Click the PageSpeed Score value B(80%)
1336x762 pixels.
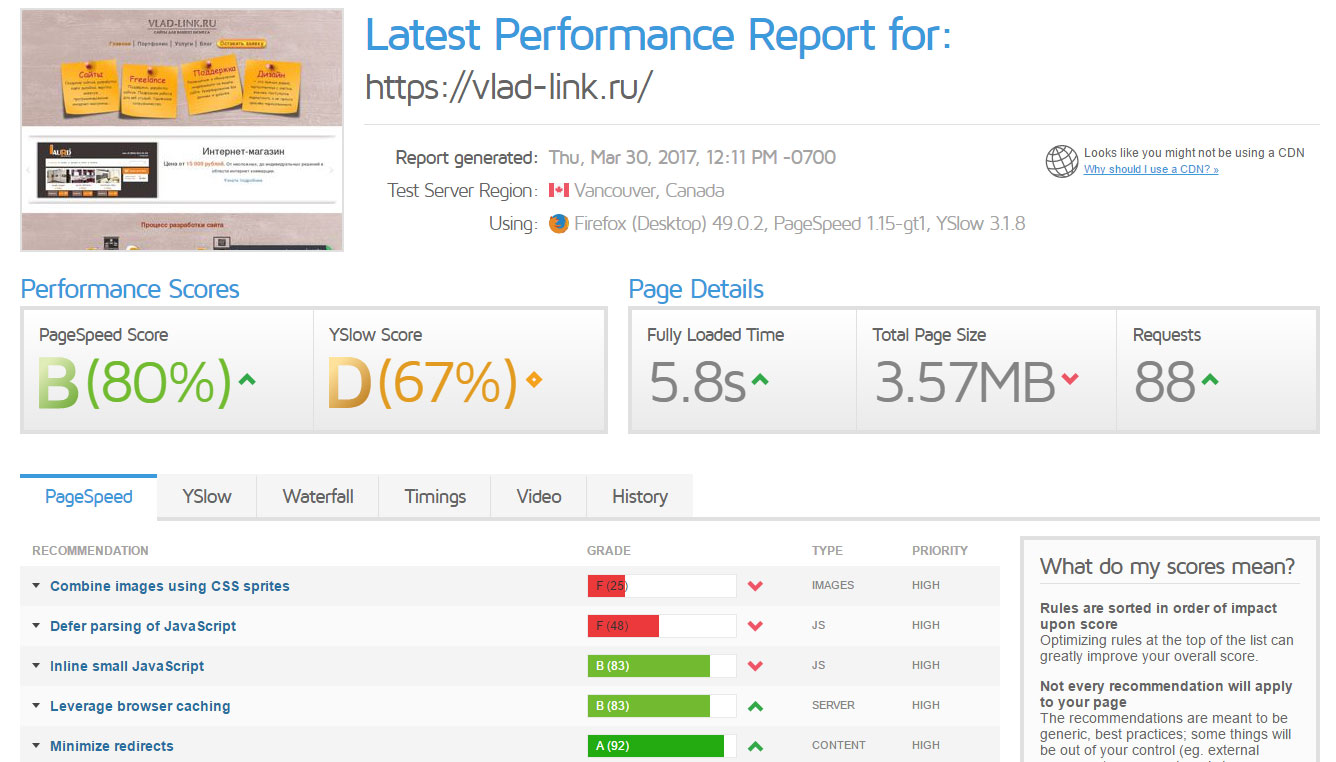coord(134,383)
